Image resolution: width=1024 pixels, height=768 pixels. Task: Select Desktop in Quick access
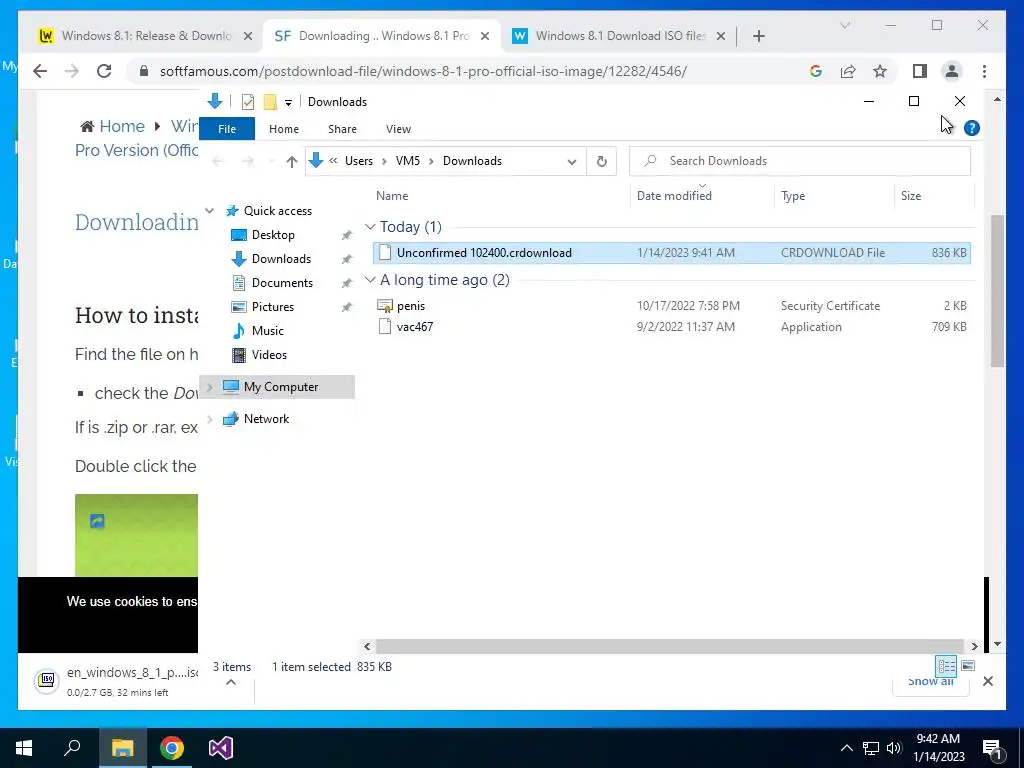[273, 234]
